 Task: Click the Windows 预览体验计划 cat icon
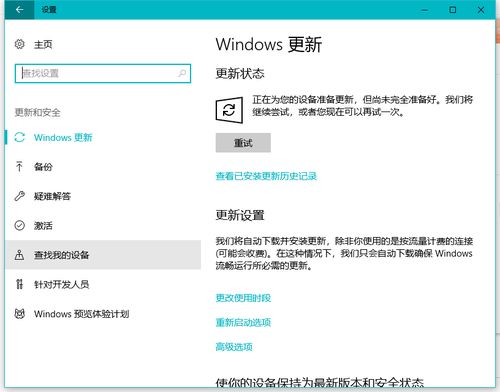(x=20, y=313)
